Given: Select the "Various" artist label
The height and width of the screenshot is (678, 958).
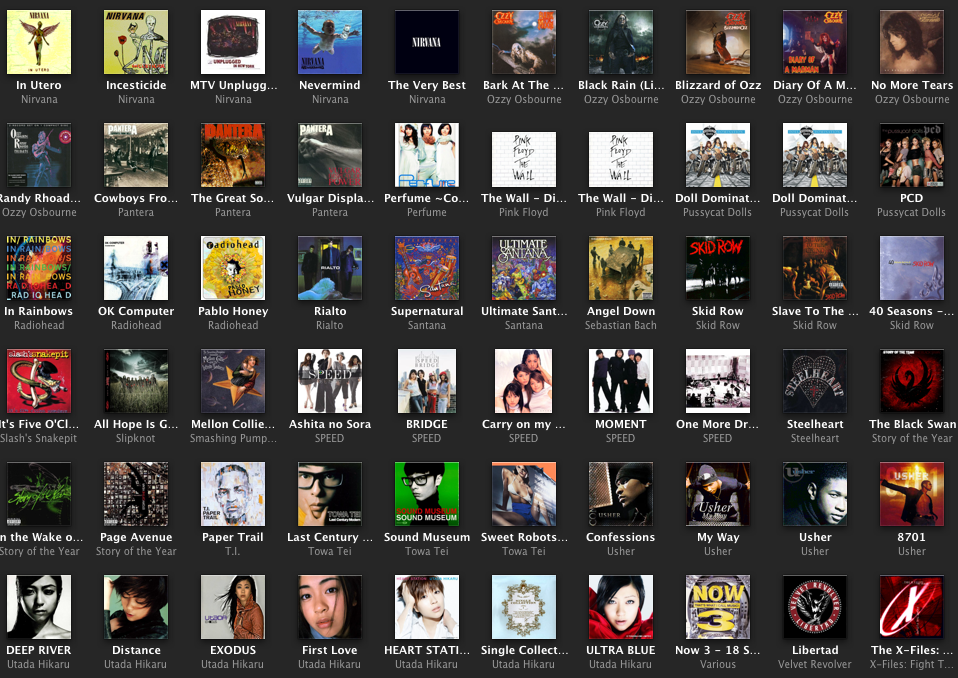Looking at the screenshot, I should point(718,664).
